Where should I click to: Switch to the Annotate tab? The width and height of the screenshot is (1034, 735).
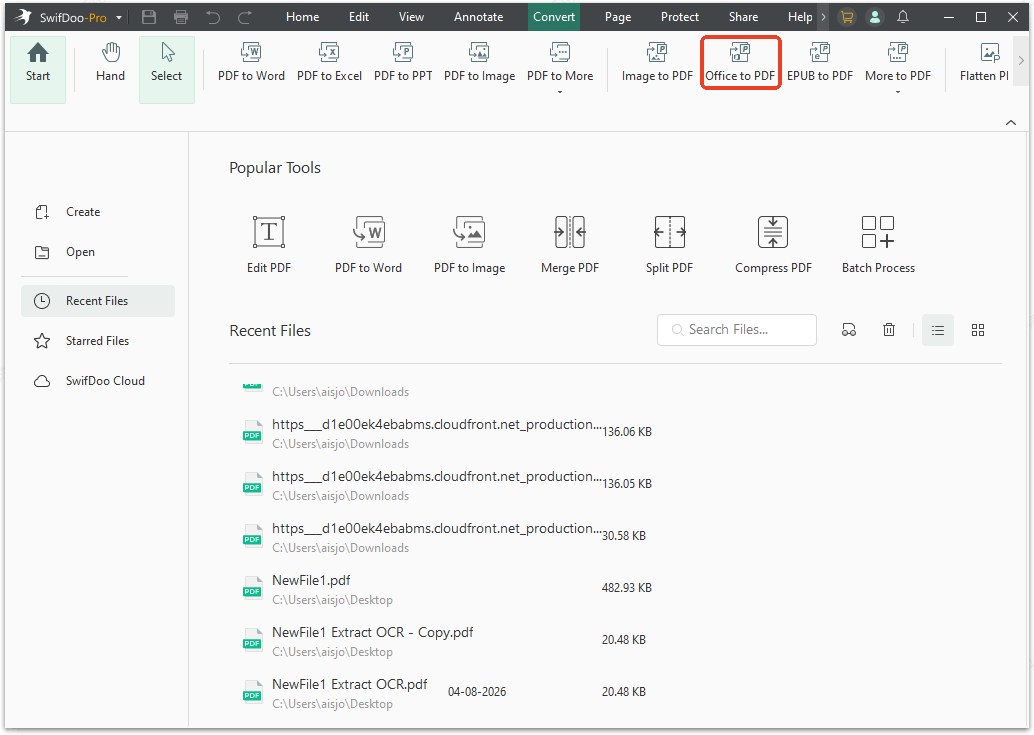478,16
